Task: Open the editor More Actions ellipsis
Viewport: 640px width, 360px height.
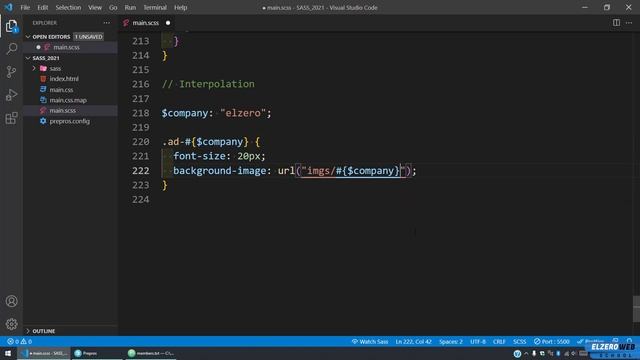Action: pos(629,23)
